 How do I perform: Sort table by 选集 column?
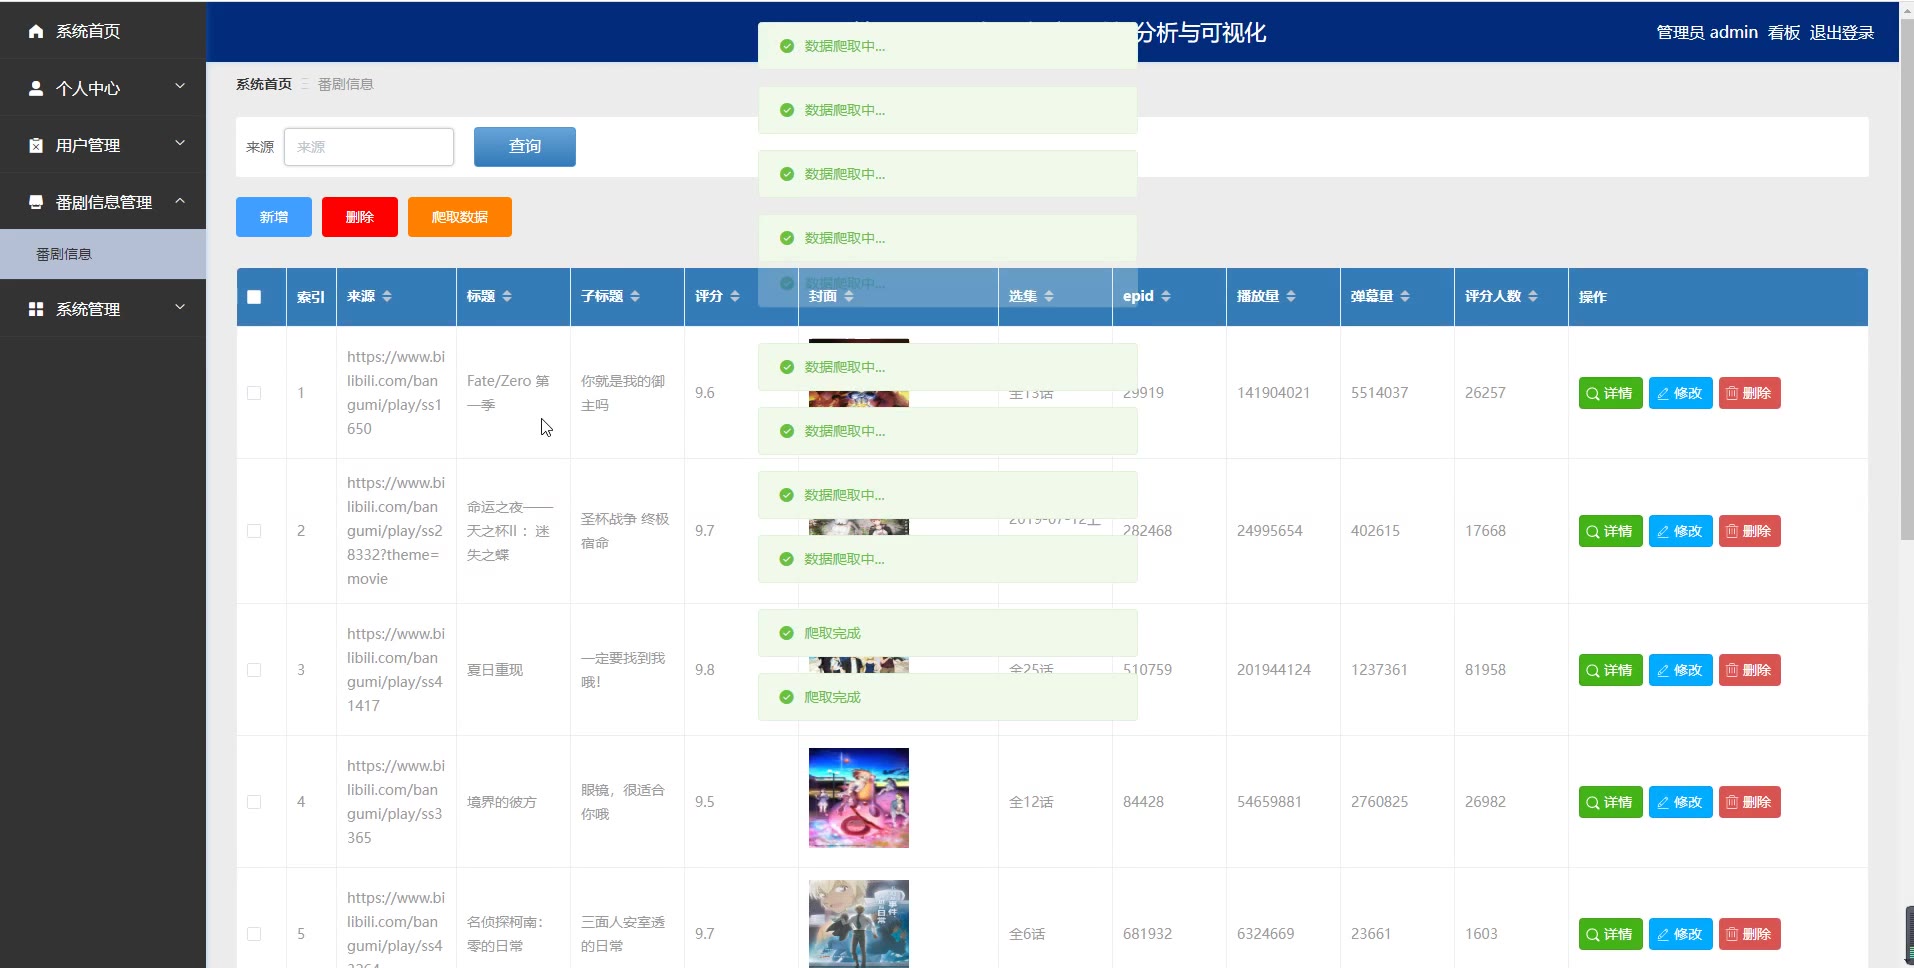[x=1049, y=296]
